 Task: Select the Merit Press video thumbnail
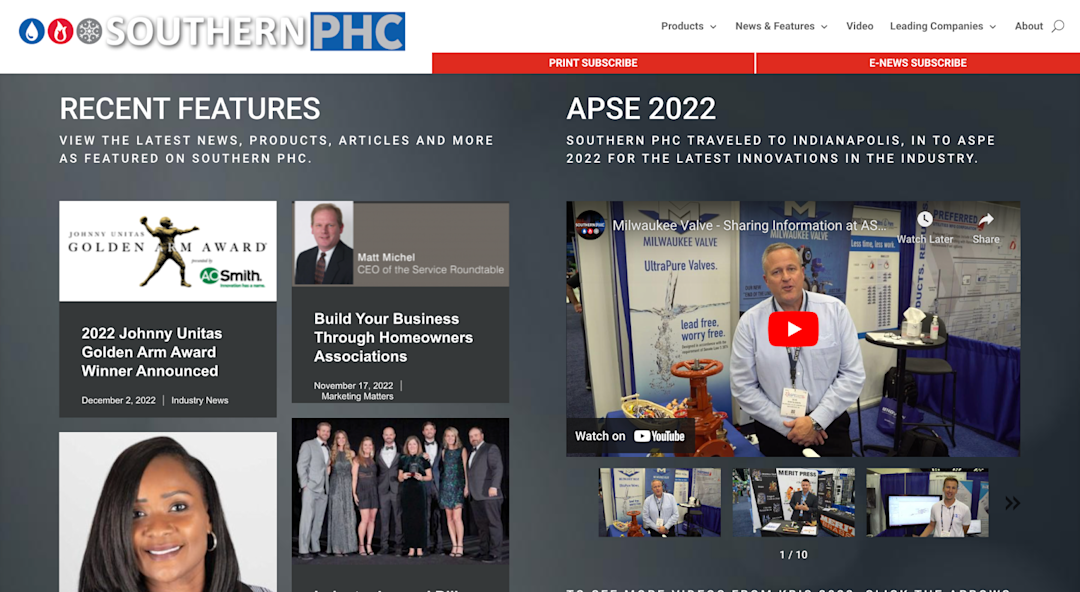coord(793,502)
